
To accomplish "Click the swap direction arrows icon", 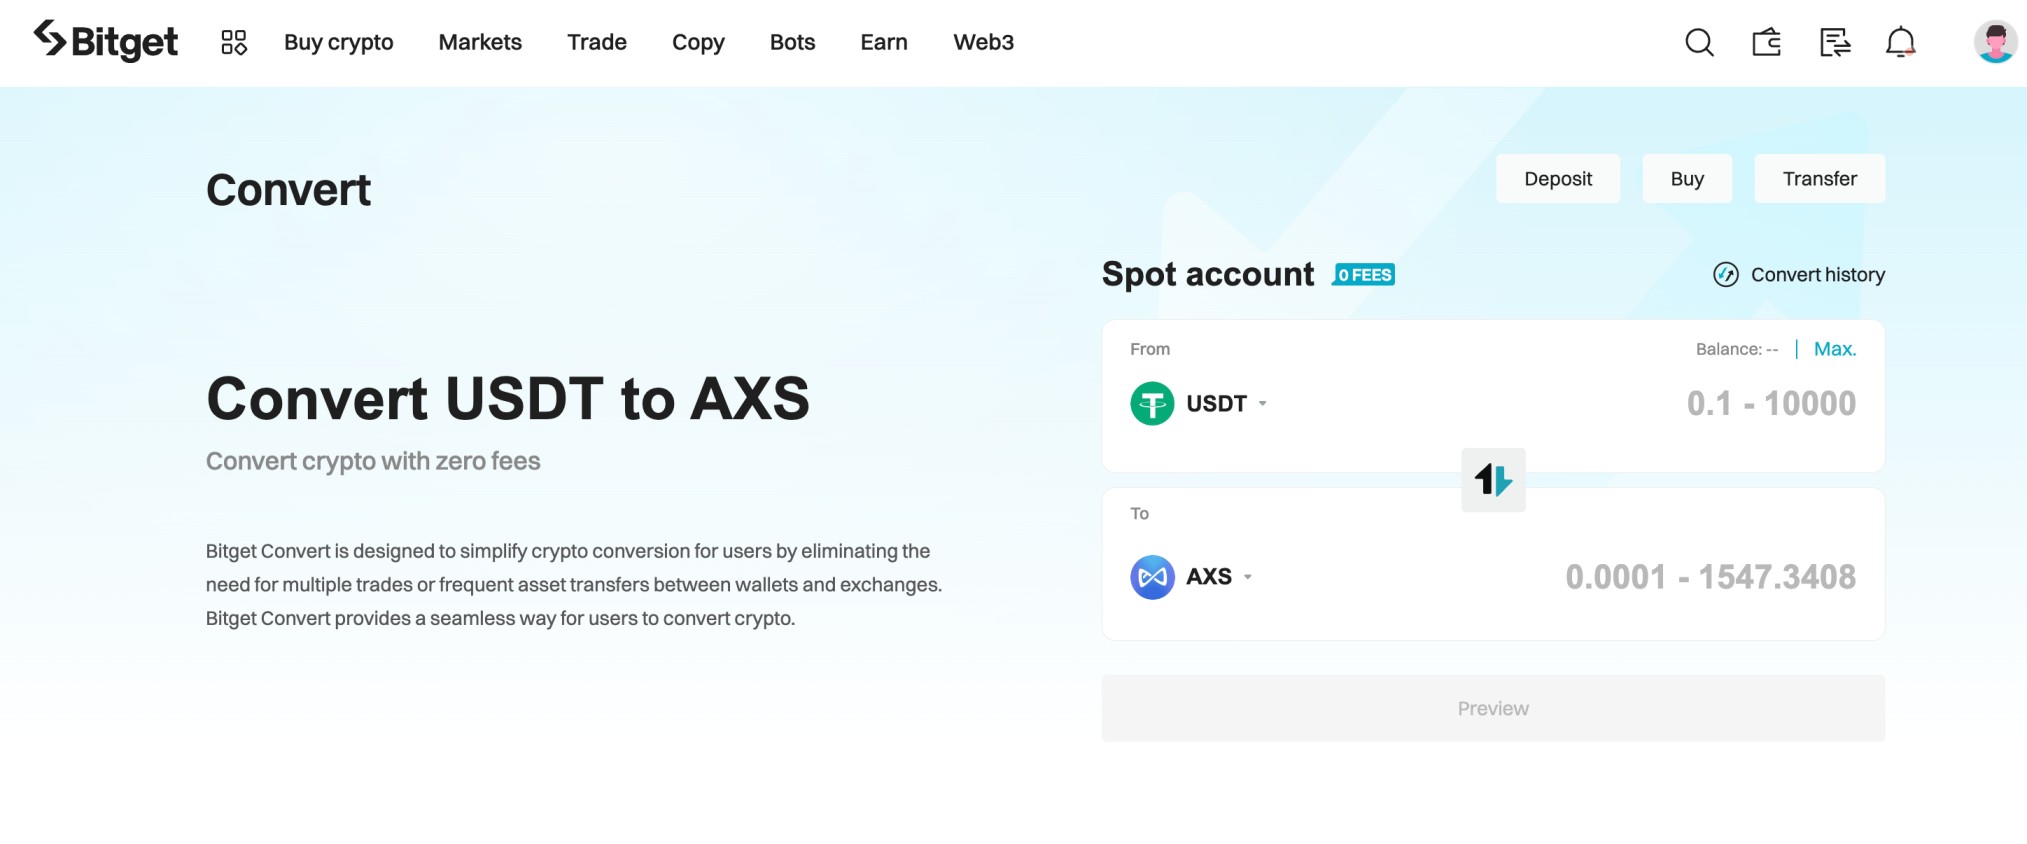I will [x=1492, y=480].
